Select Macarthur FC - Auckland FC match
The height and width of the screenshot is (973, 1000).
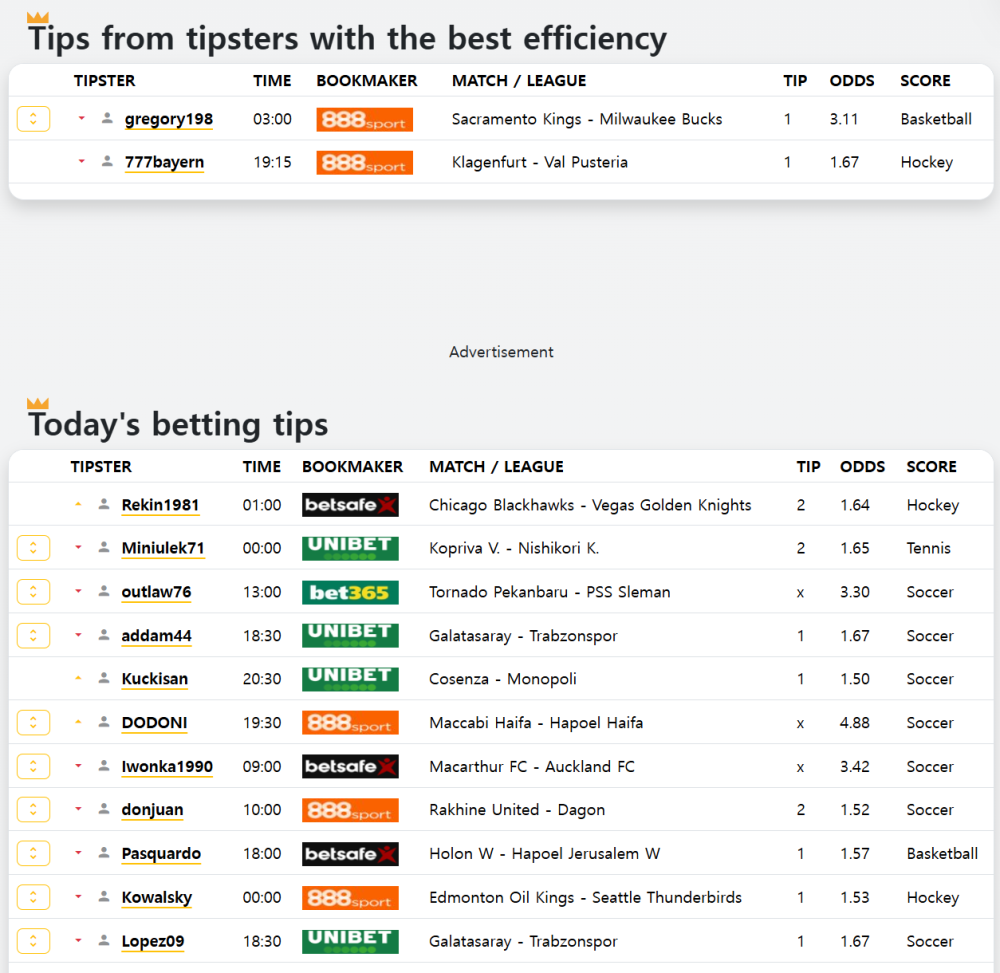tap(532, 766)
